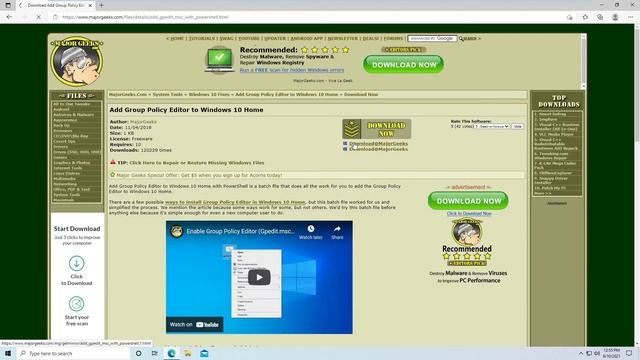640x360 pixels.
Task: Play the YouTube video
Action: coord(259,277)
